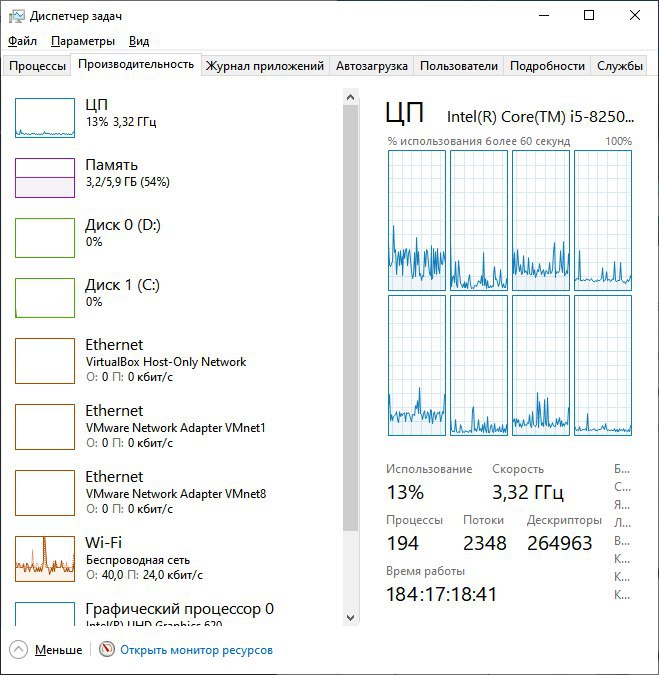The height and width of the screenshot is (675, 659).
Task: Click the Меньше collapse arrow icon
Action: click(18, 650)
